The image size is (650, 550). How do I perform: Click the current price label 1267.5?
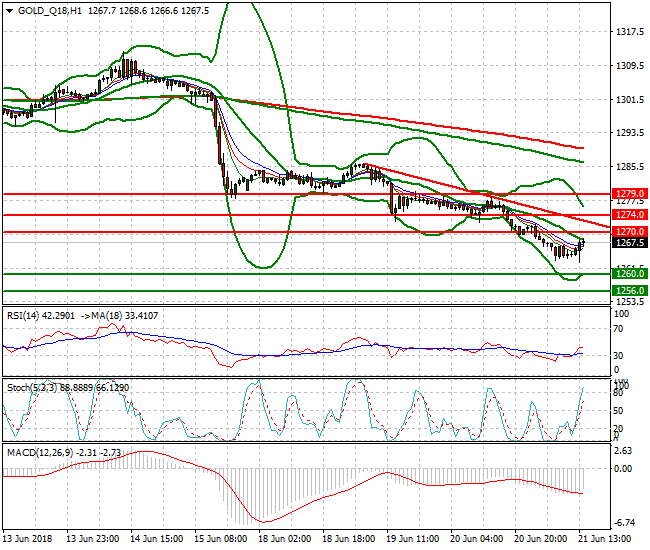pyautogui.click(x=630, y=242)
